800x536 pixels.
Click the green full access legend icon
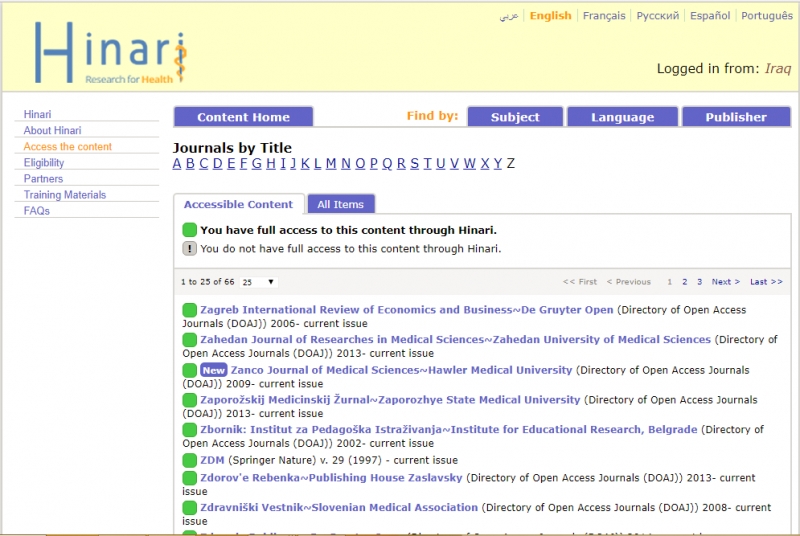(189, 230)
